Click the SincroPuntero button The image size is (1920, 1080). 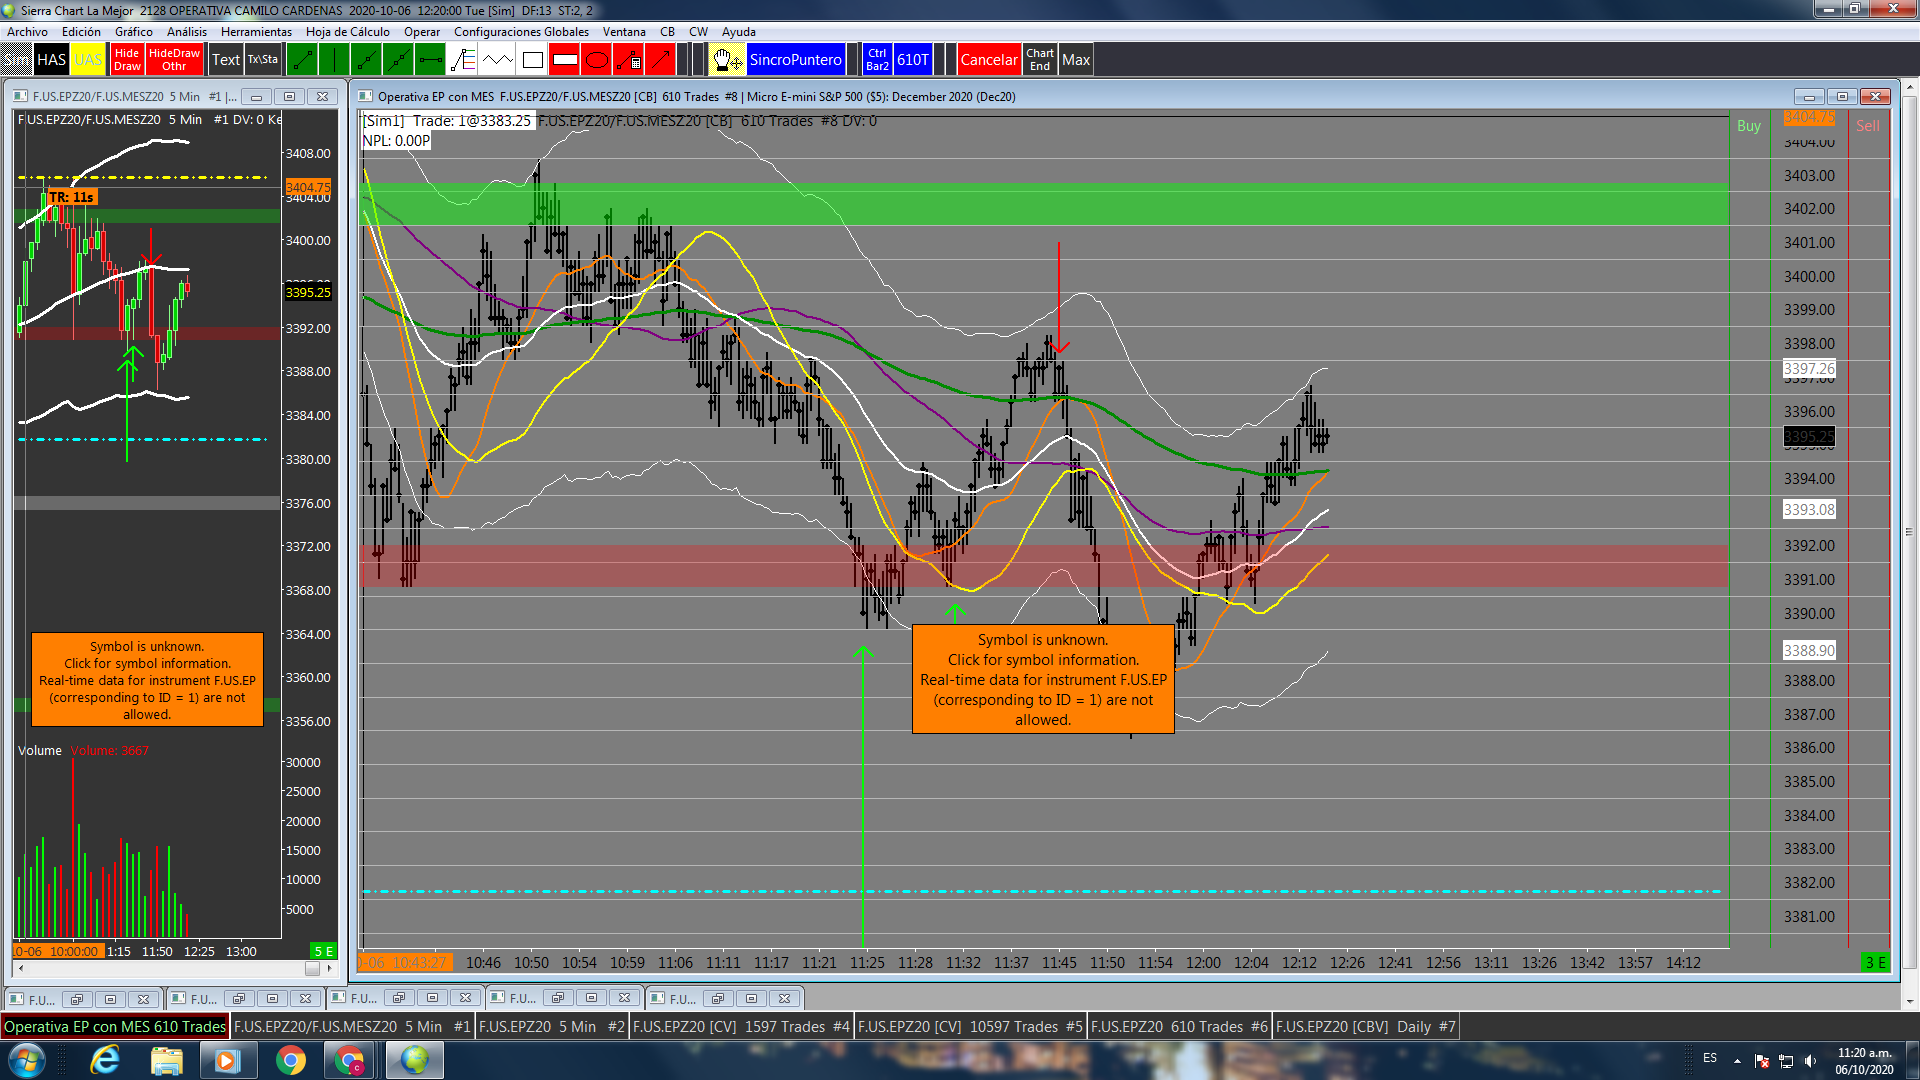click(795, 60)
